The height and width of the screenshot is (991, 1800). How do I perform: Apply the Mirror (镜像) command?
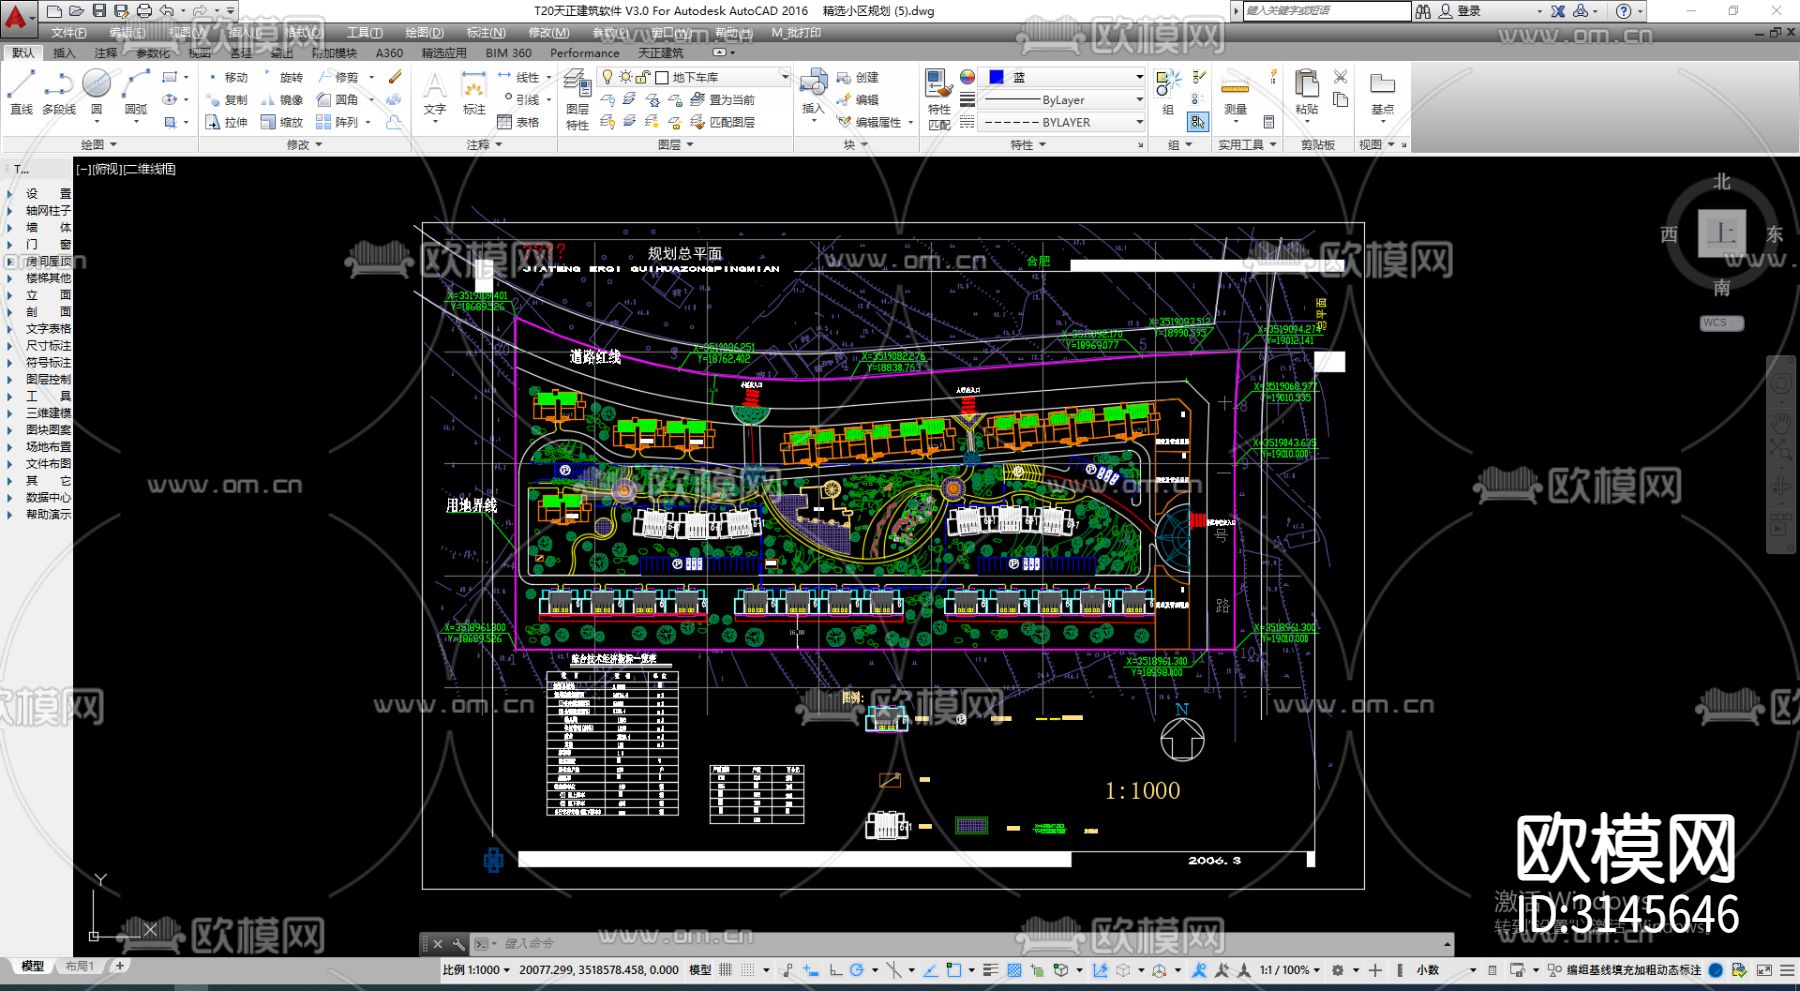282,100
